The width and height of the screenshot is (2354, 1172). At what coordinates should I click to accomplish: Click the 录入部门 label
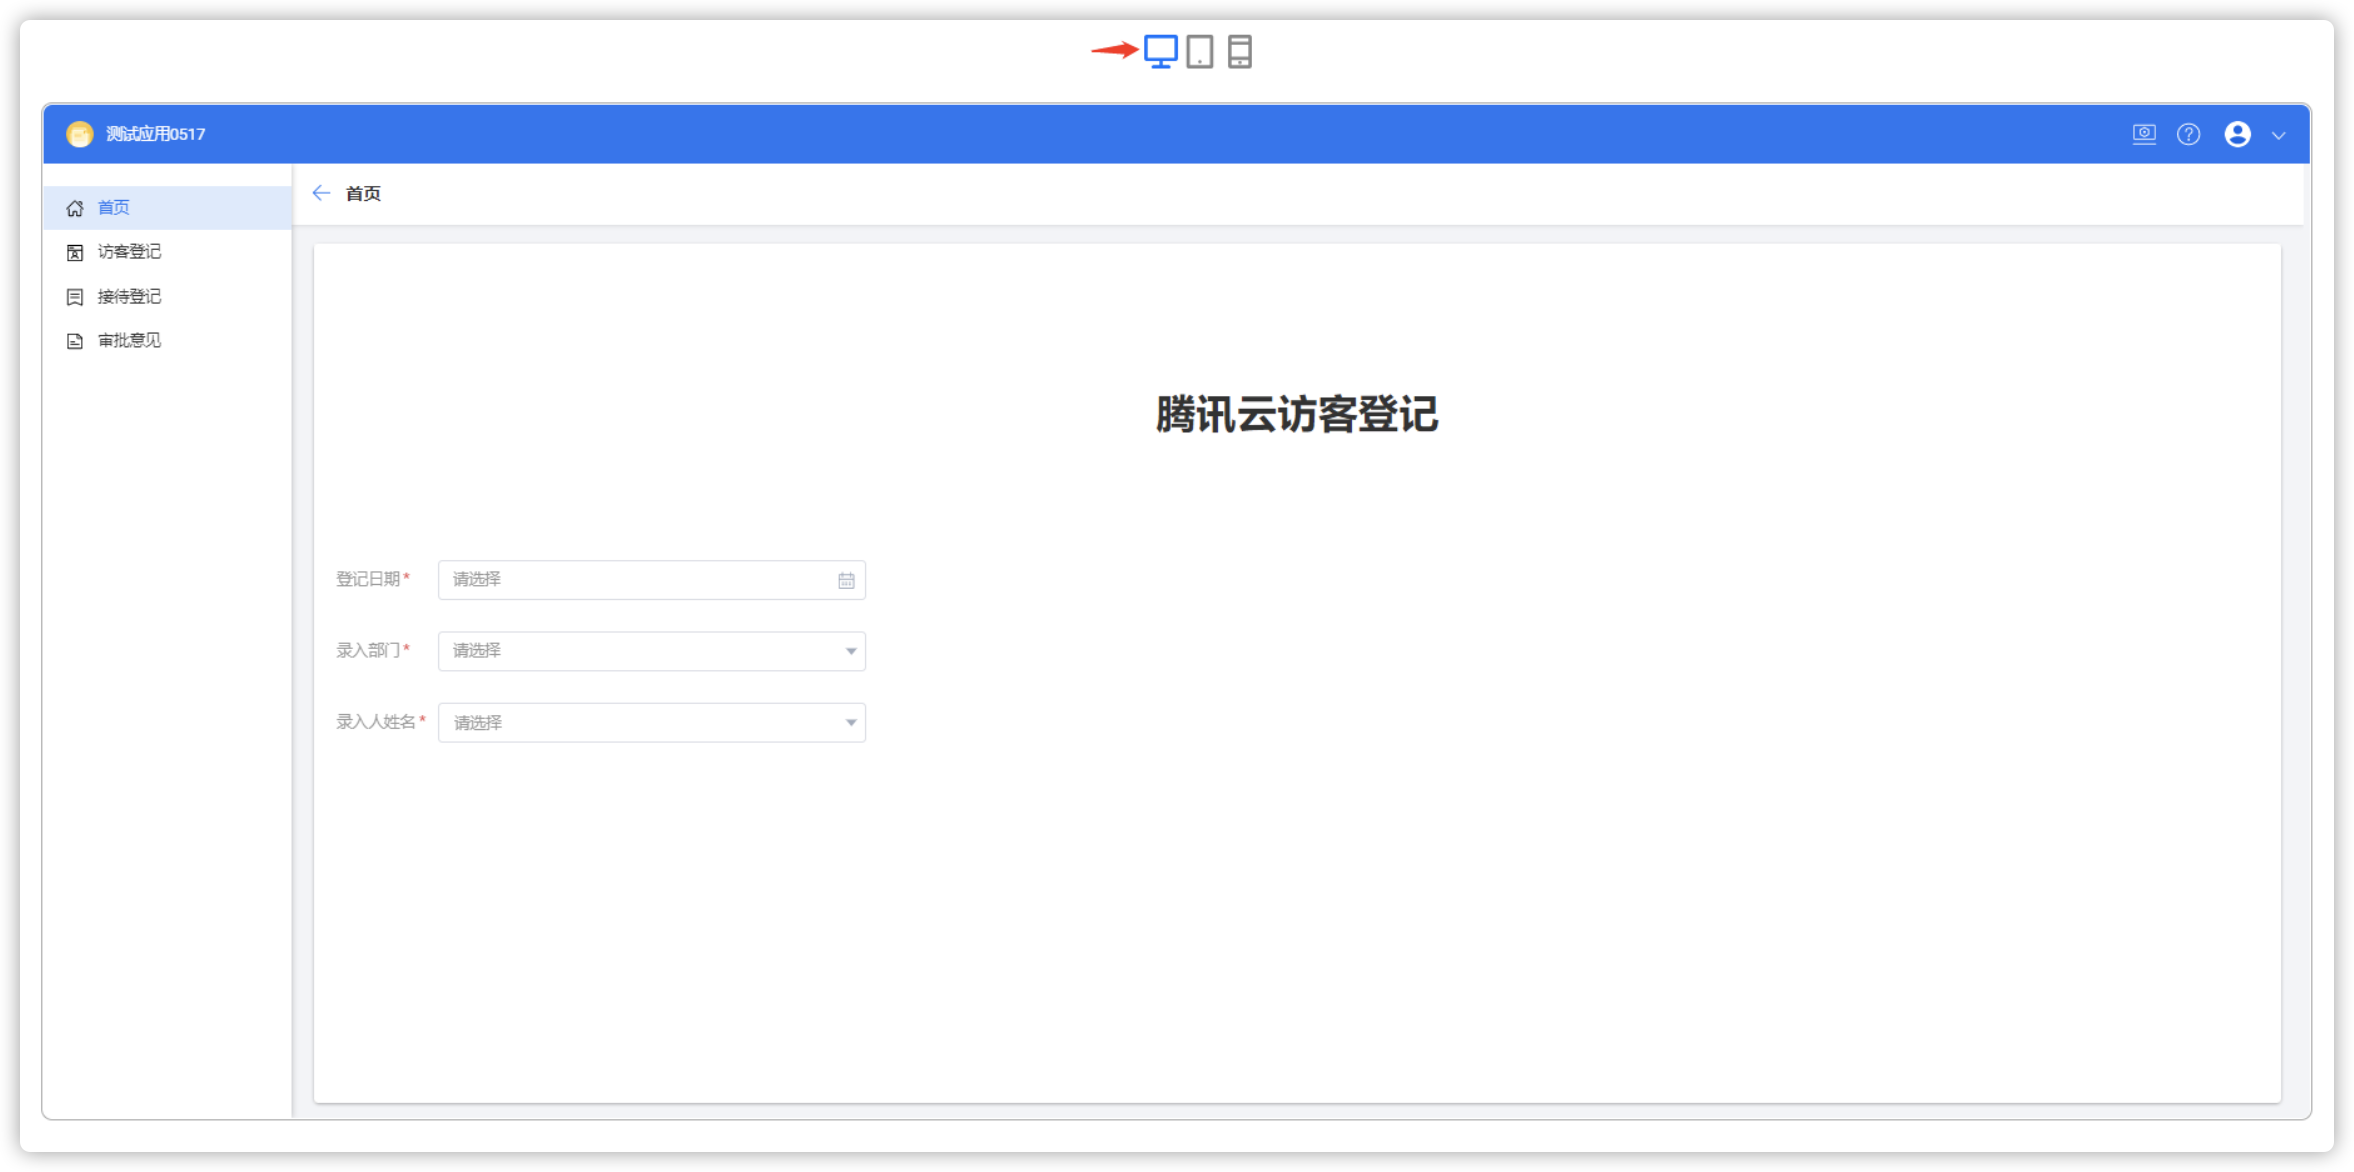(x=368, y=650)
